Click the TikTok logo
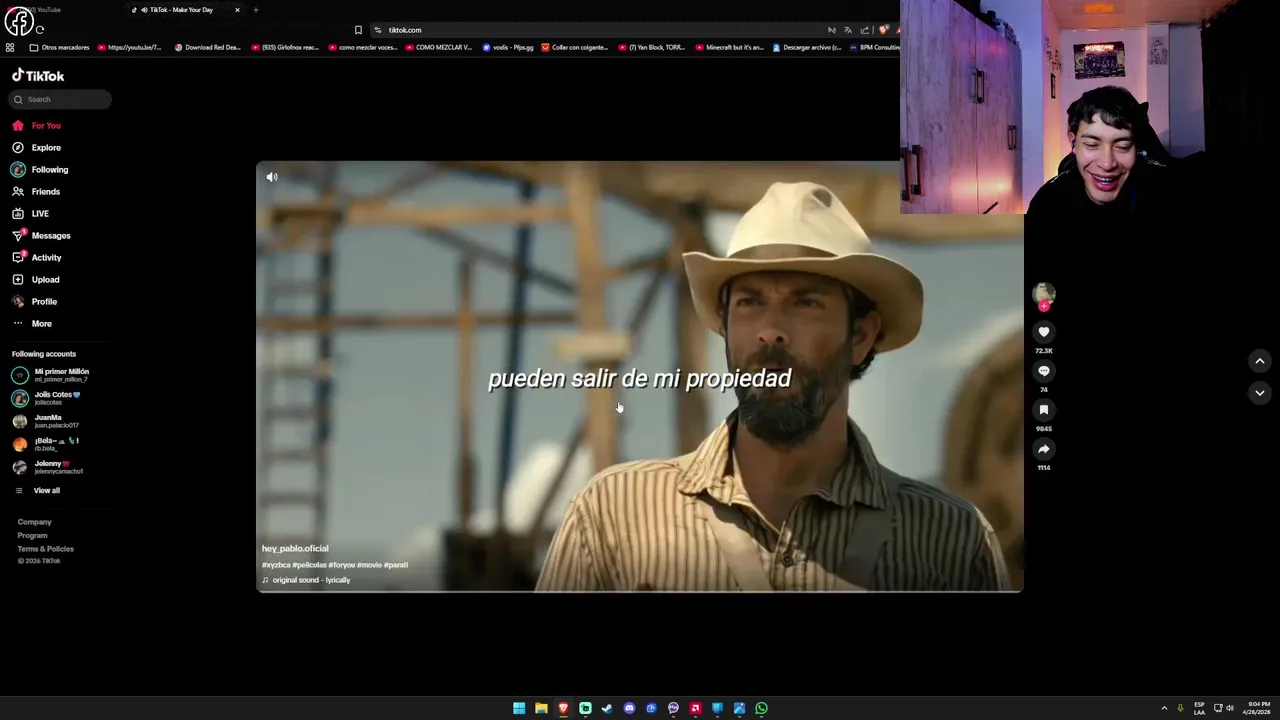Image resolution: width=1280 pixels, height=720 pixels. [x=38, y=76]
